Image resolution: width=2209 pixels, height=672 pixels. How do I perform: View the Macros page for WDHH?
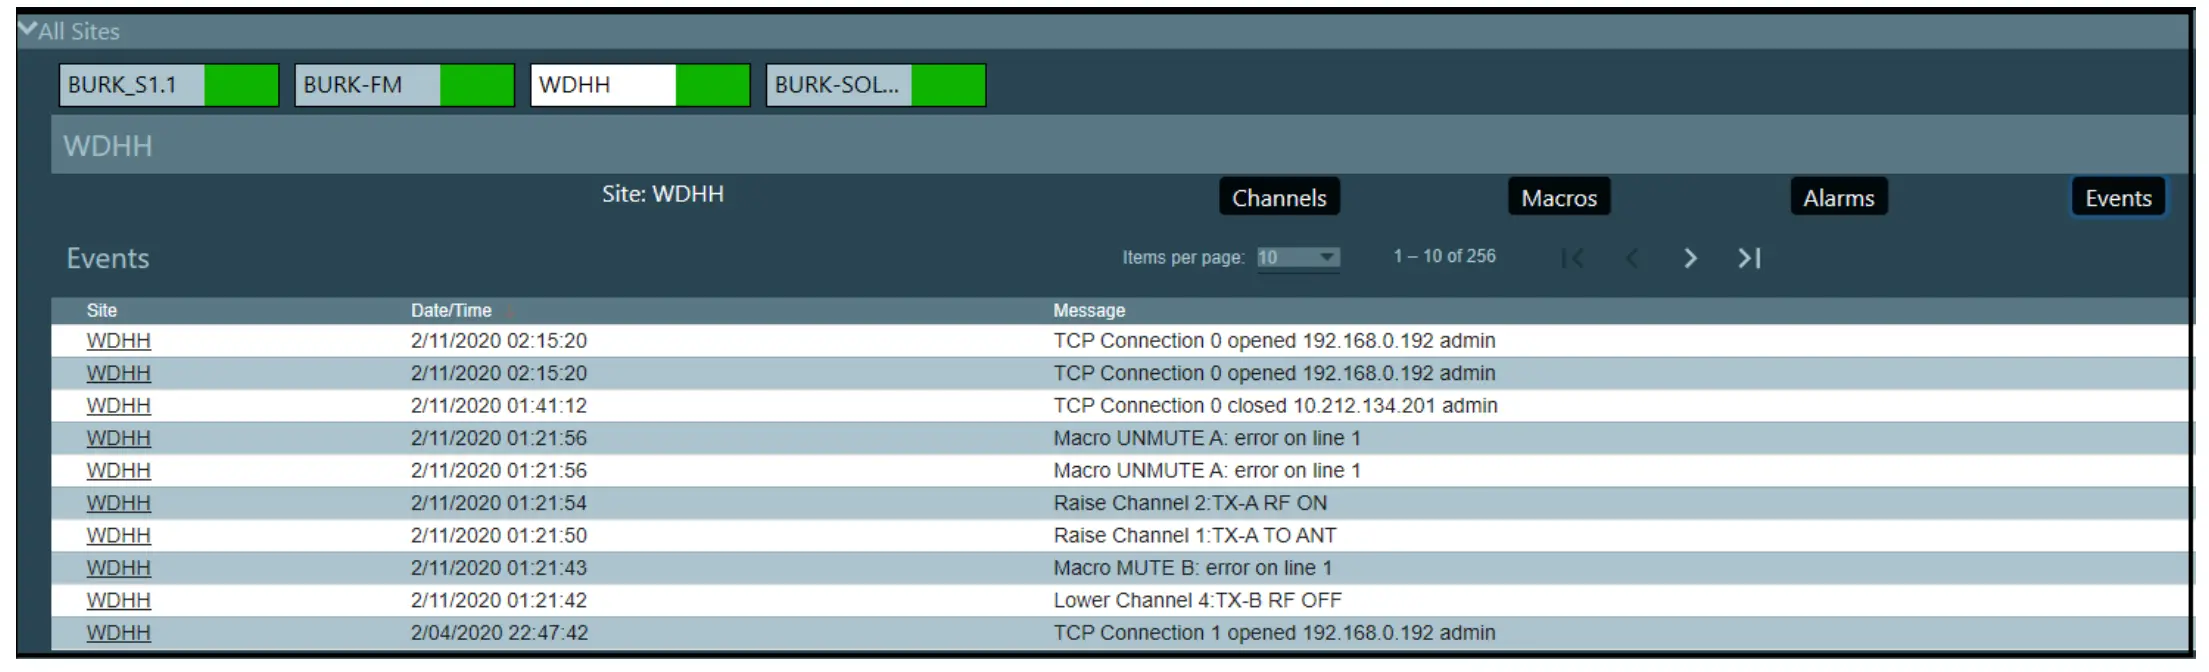(1558, 197)
